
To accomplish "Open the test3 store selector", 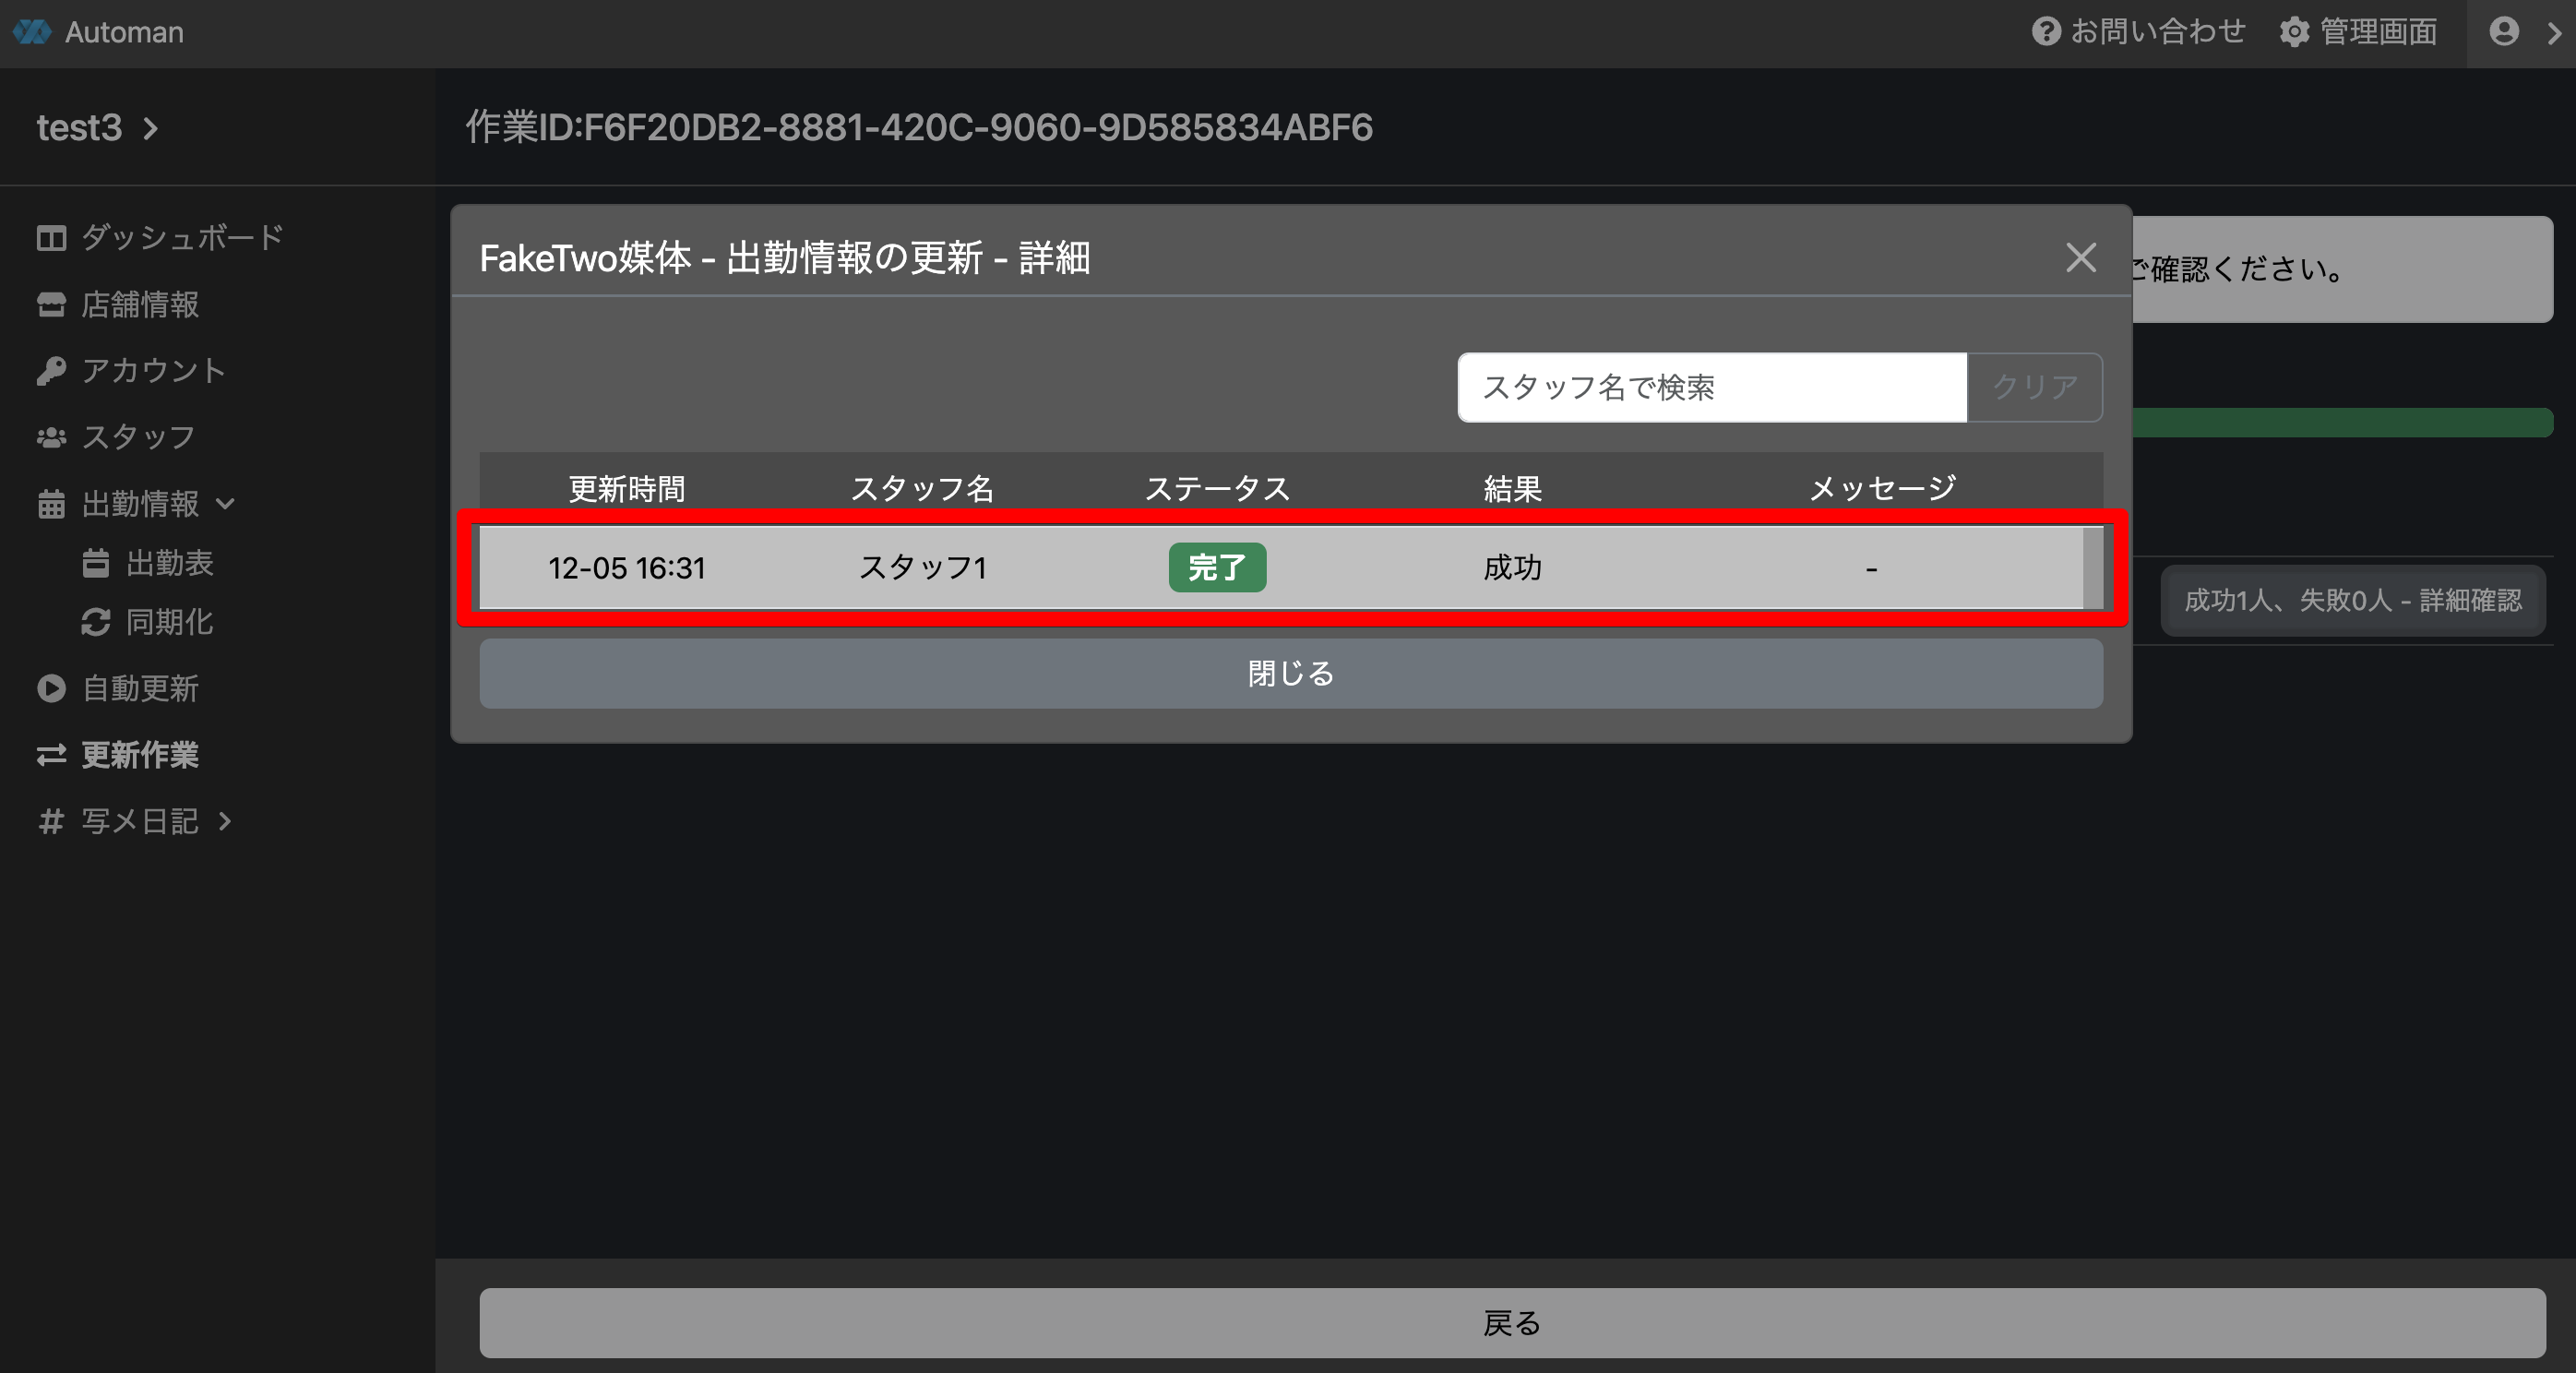I will pos(97,128).
